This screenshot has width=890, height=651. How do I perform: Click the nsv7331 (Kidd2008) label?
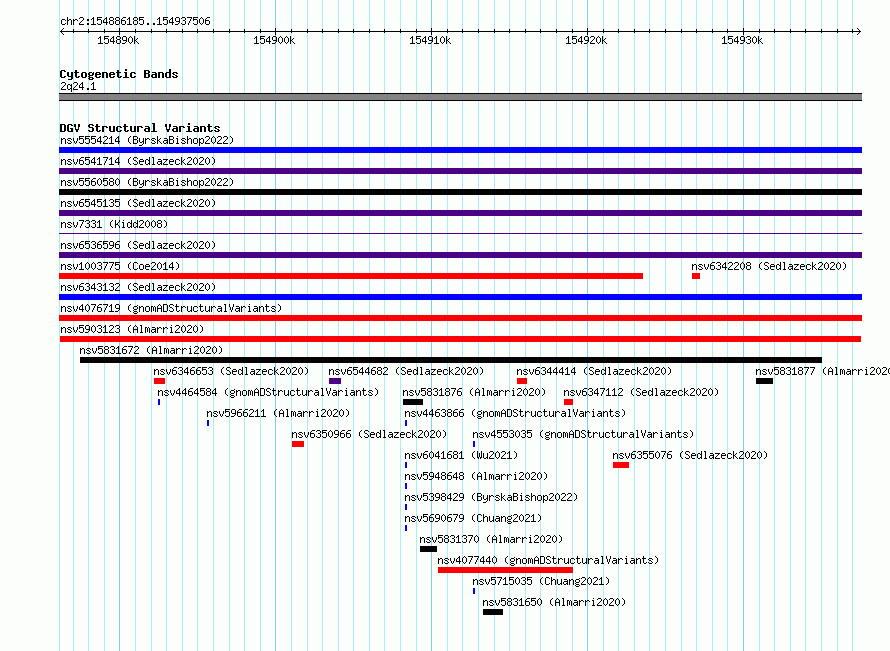(114, 224)
